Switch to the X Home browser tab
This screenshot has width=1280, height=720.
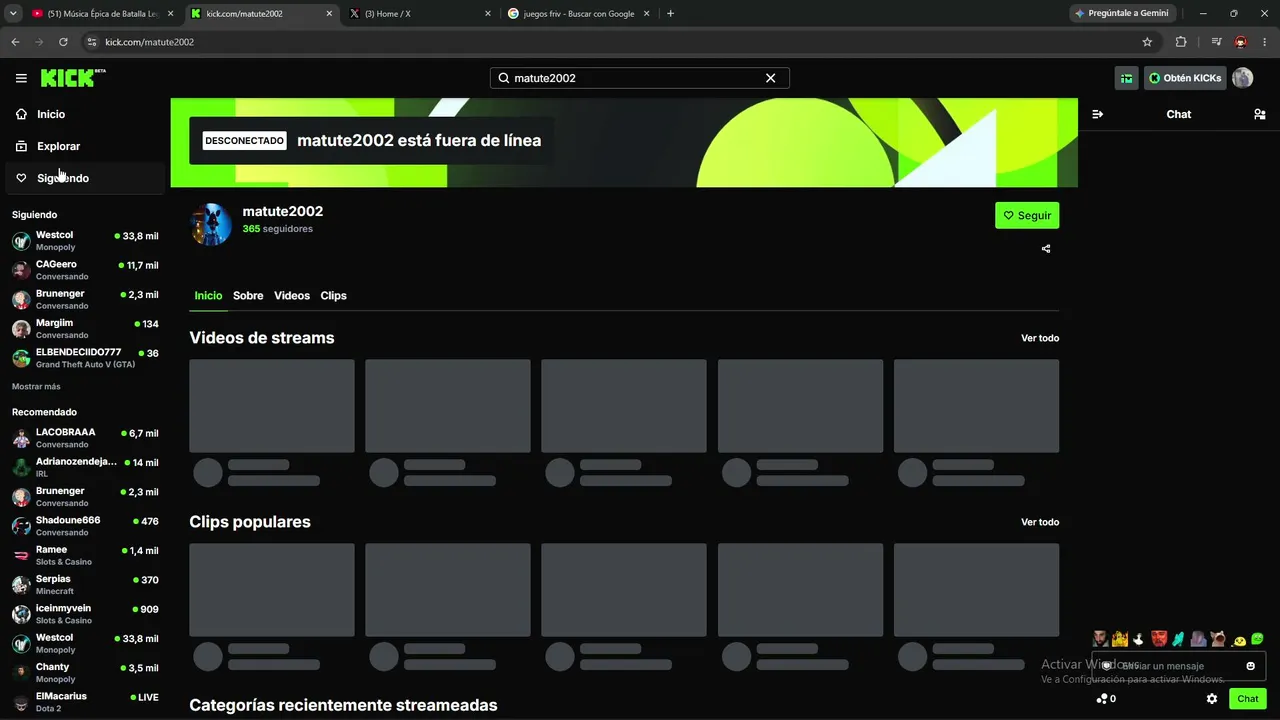click(x=420, y=14)
